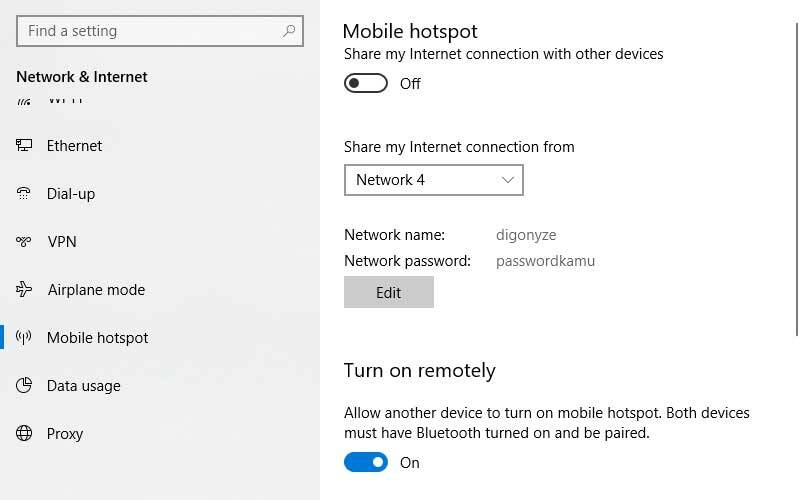Select the VPN label in sidebar
The width and height of the screenshot is (799, 500).
(x=62, y=242)
